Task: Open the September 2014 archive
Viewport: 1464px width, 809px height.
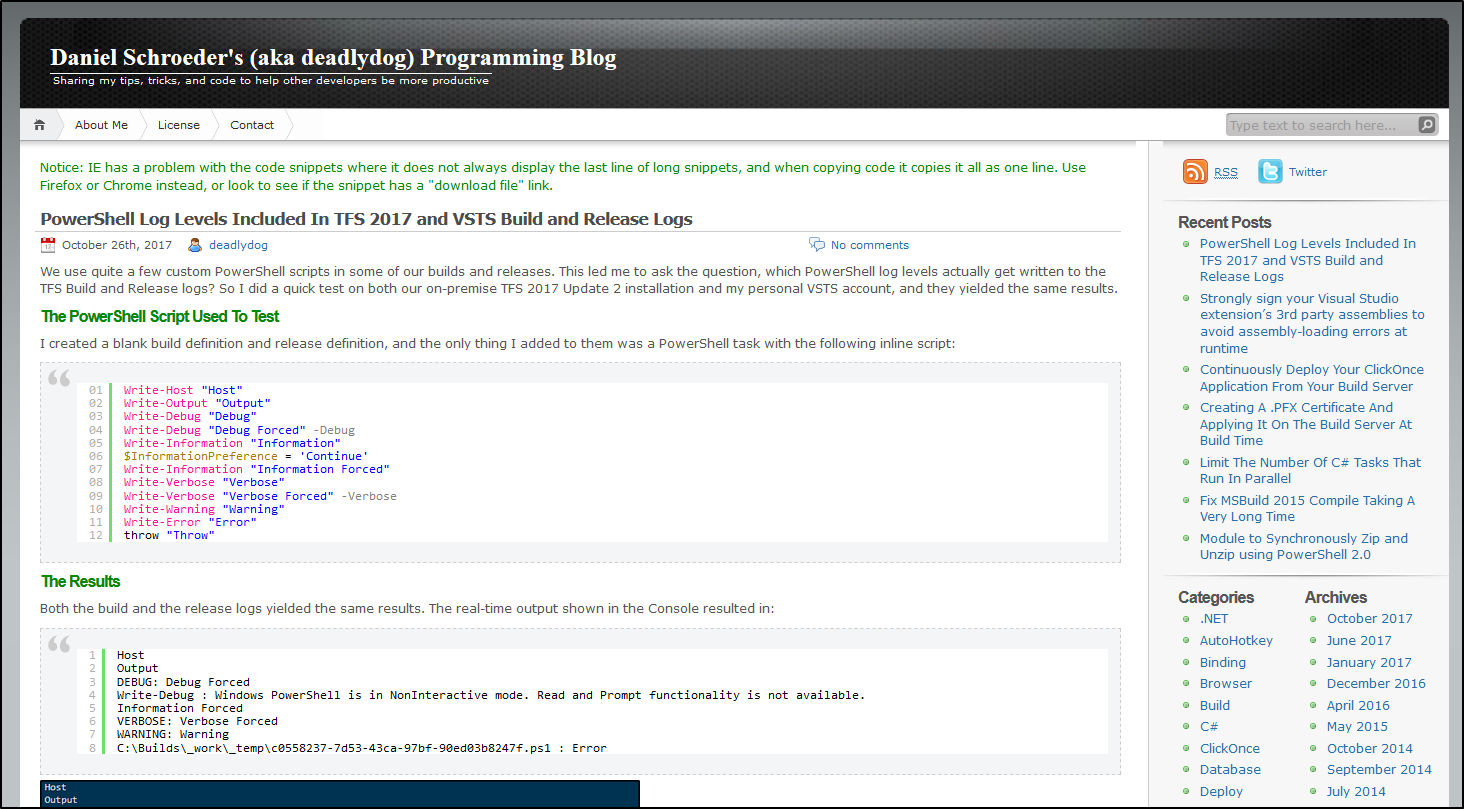Action: tap(1379, 770)
